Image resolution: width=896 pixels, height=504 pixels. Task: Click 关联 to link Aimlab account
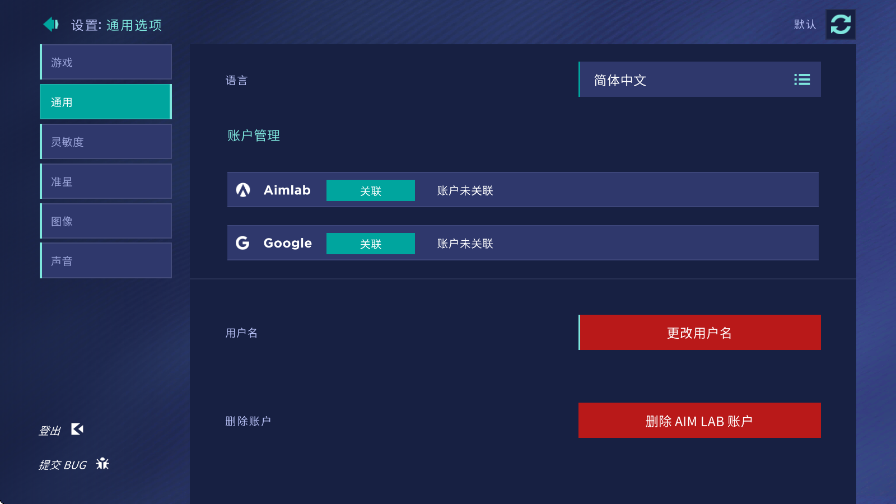click(370, 190)
